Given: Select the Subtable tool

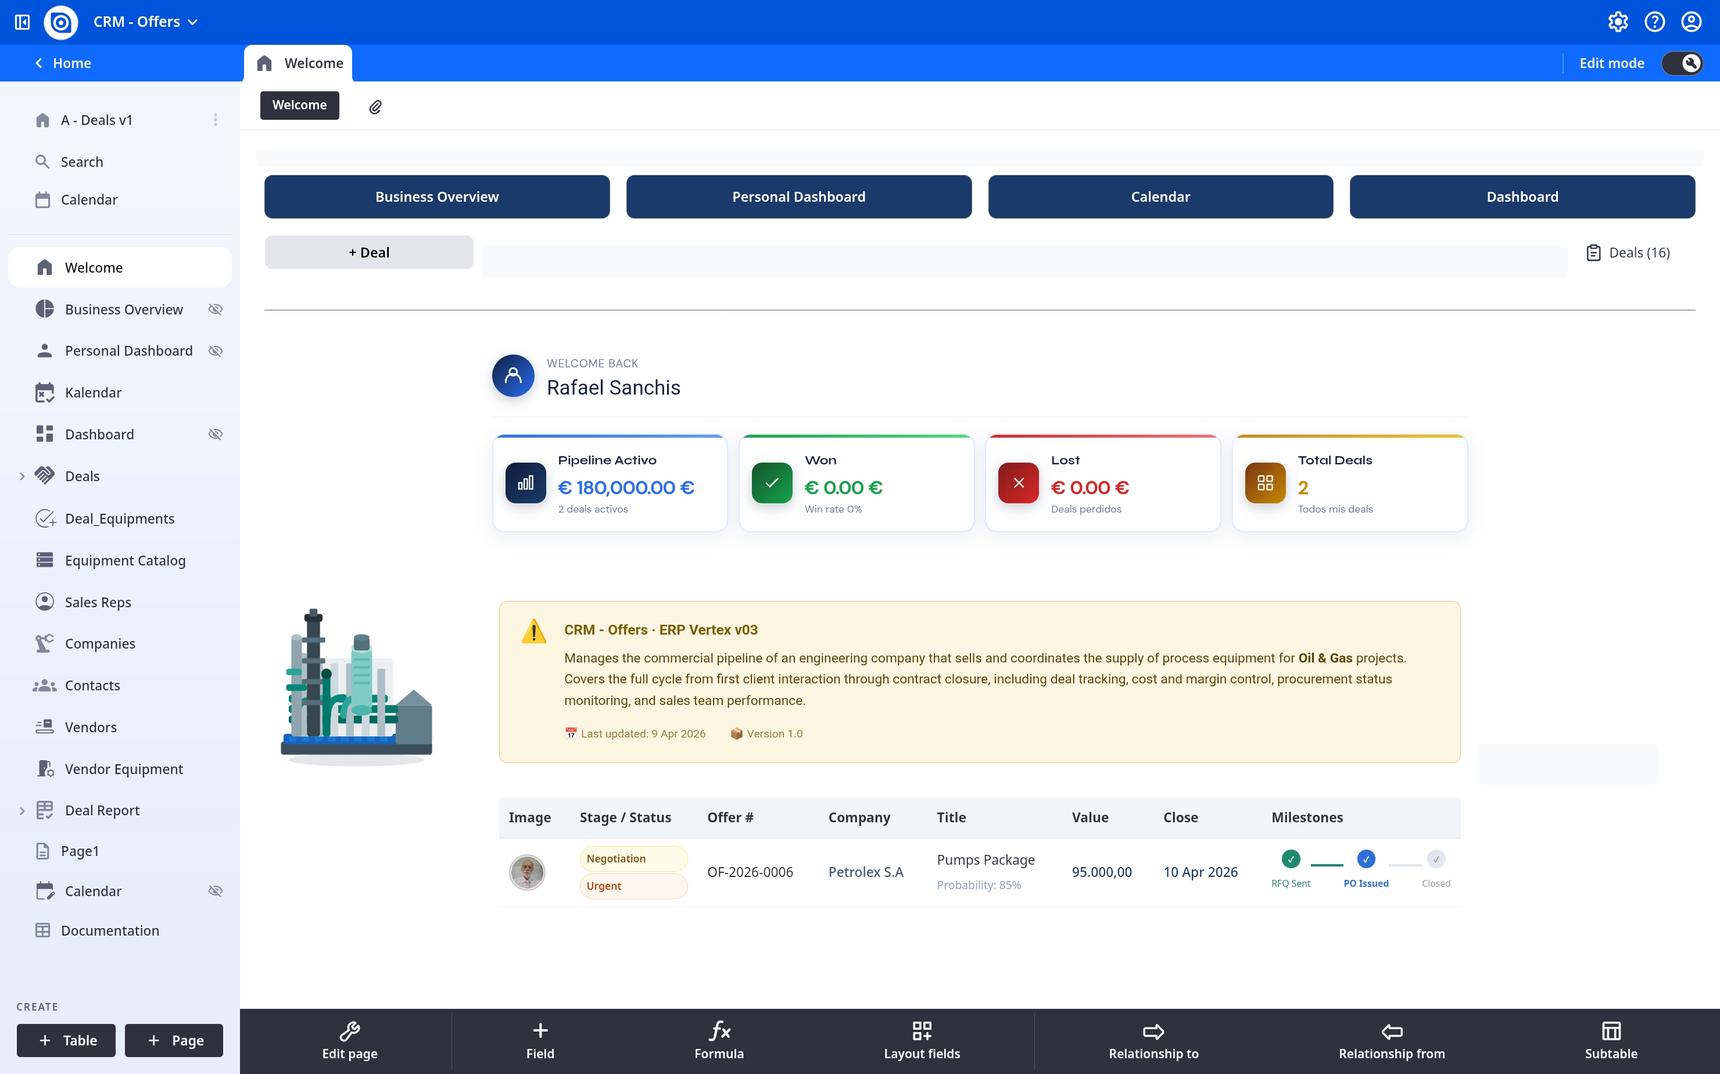Looking at the screenshot, I should click(x=1610, y=1041).
